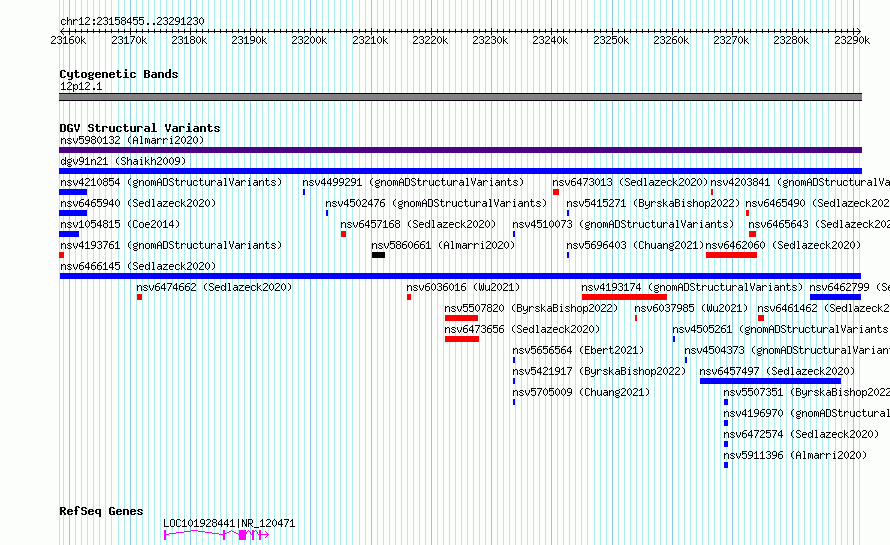
Task: Open nsv5421917 (ByrskaBishop2022) label
Action: pos(599,371)
